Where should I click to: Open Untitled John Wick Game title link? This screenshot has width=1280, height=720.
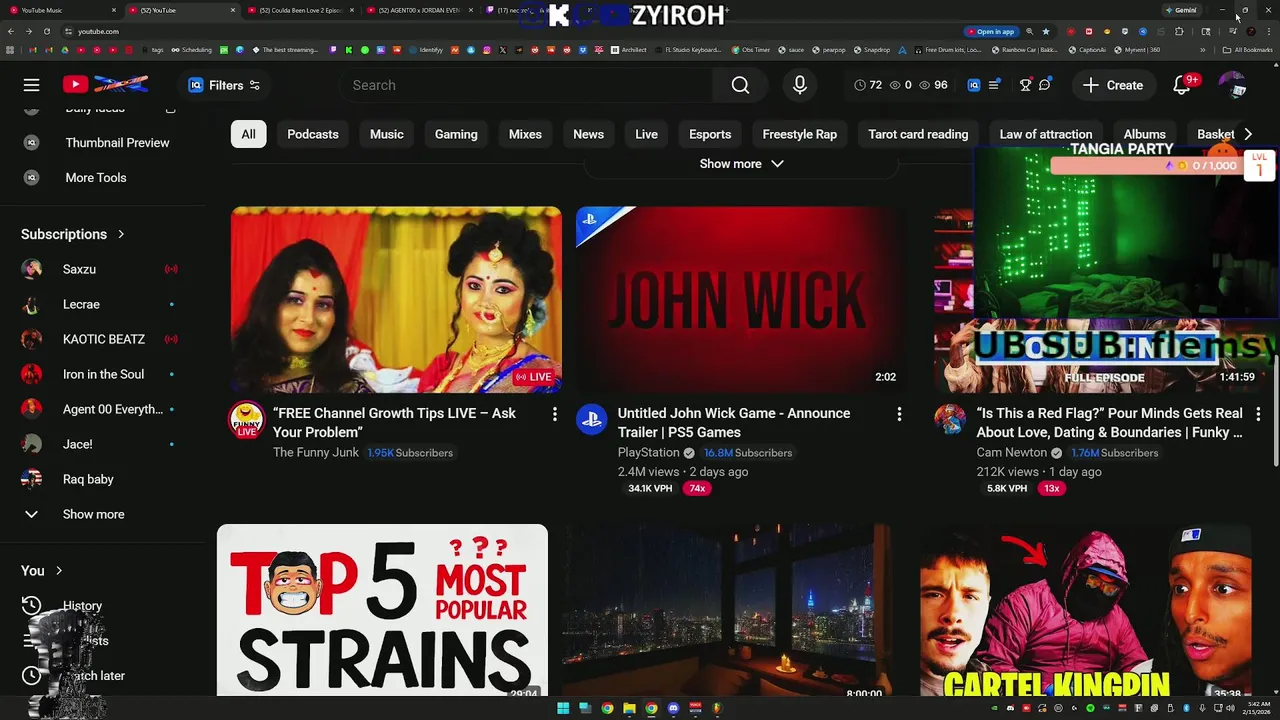pos(734,423)
